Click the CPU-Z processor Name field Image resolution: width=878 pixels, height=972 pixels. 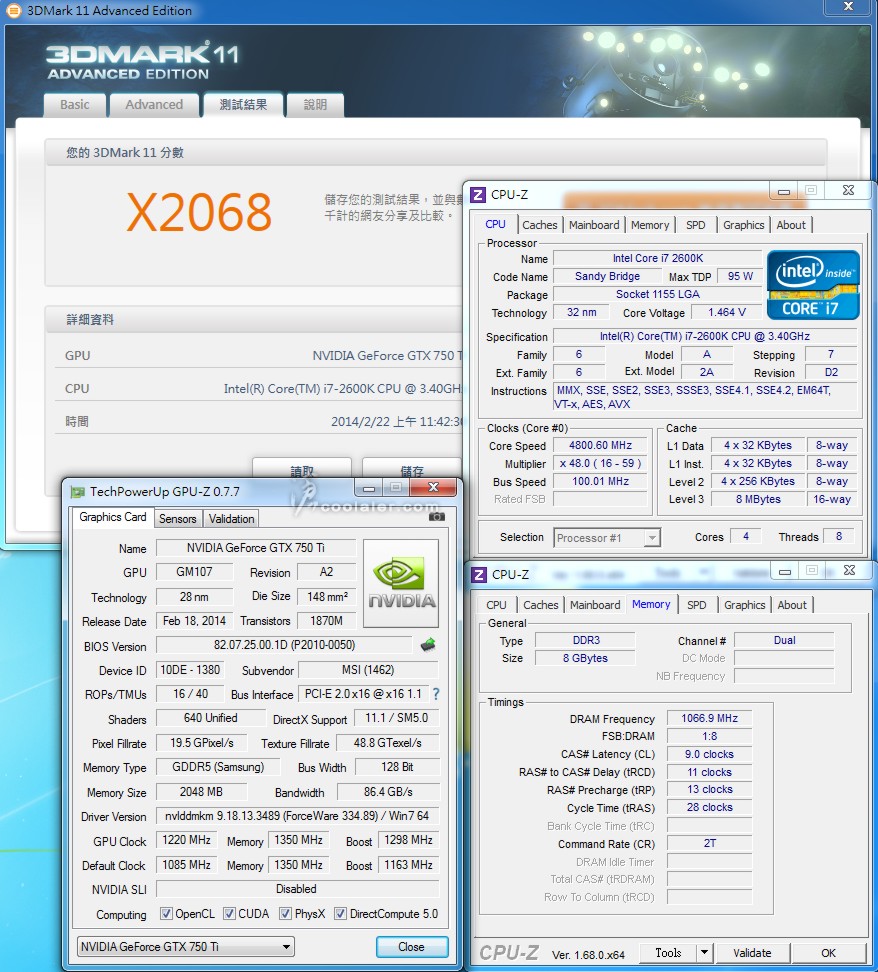click(x=657, y=258)
